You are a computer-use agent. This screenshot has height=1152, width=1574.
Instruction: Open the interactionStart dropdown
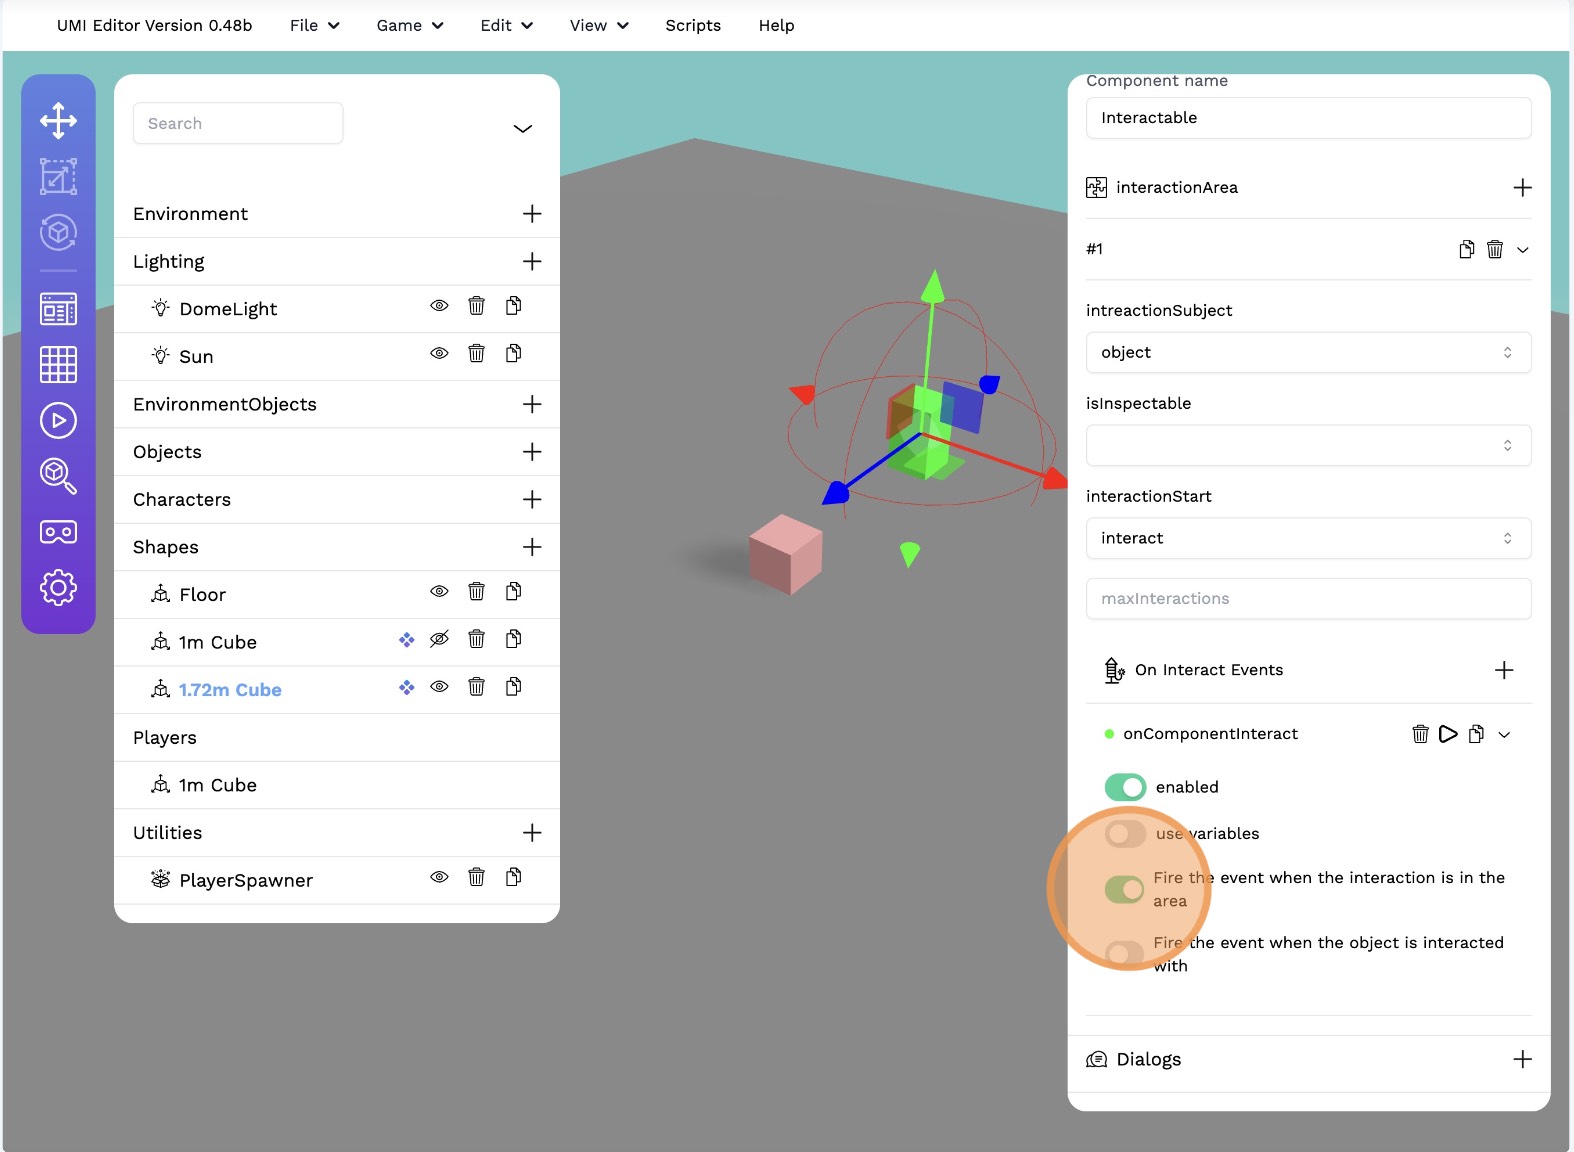click(x=1307, y=538)
